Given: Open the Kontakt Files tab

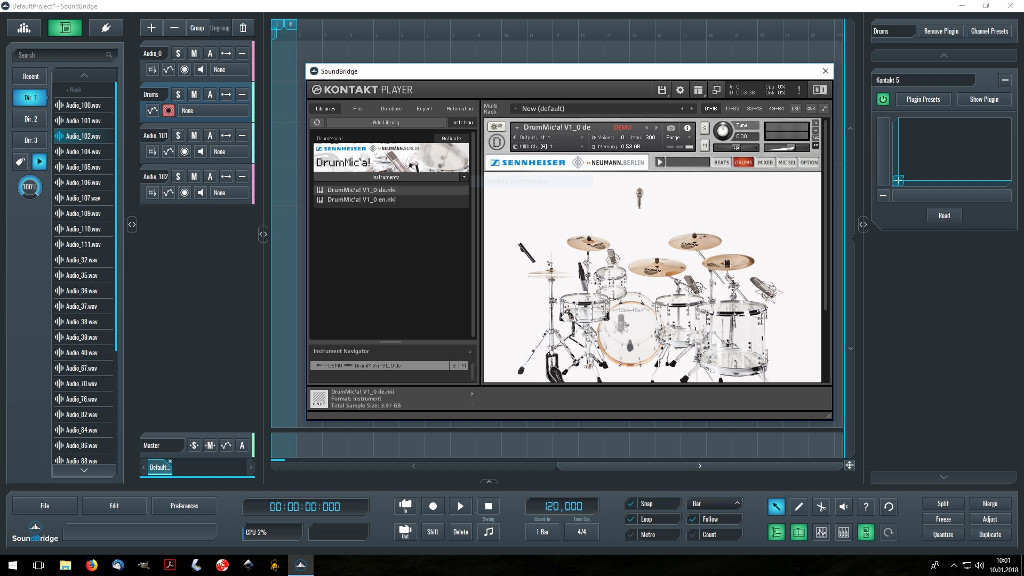Looking at the screenshot, I should (x=357, y=108).
